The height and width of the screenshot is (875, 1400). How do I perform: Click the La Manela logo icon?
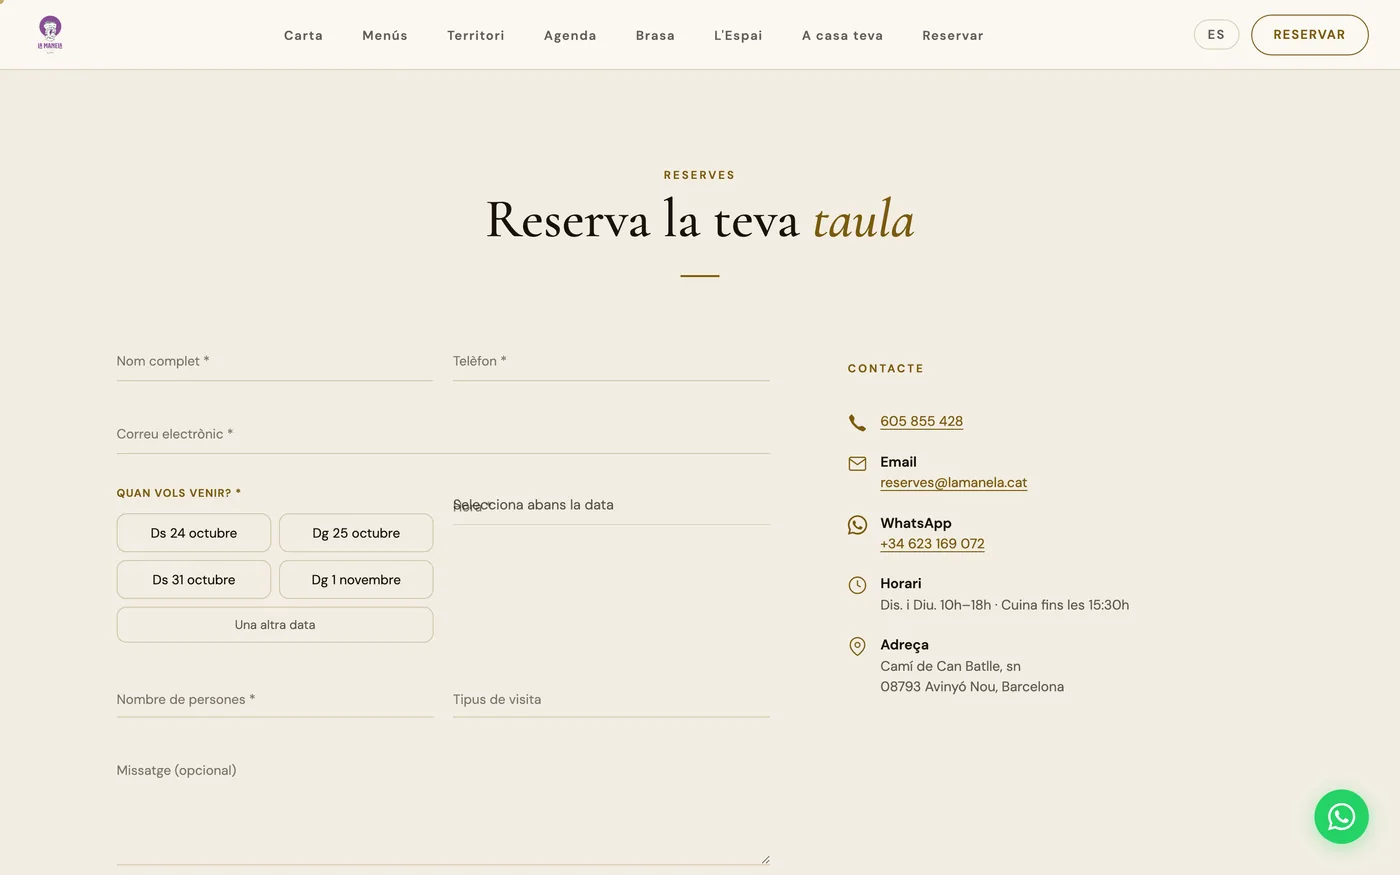click(50, 35)
